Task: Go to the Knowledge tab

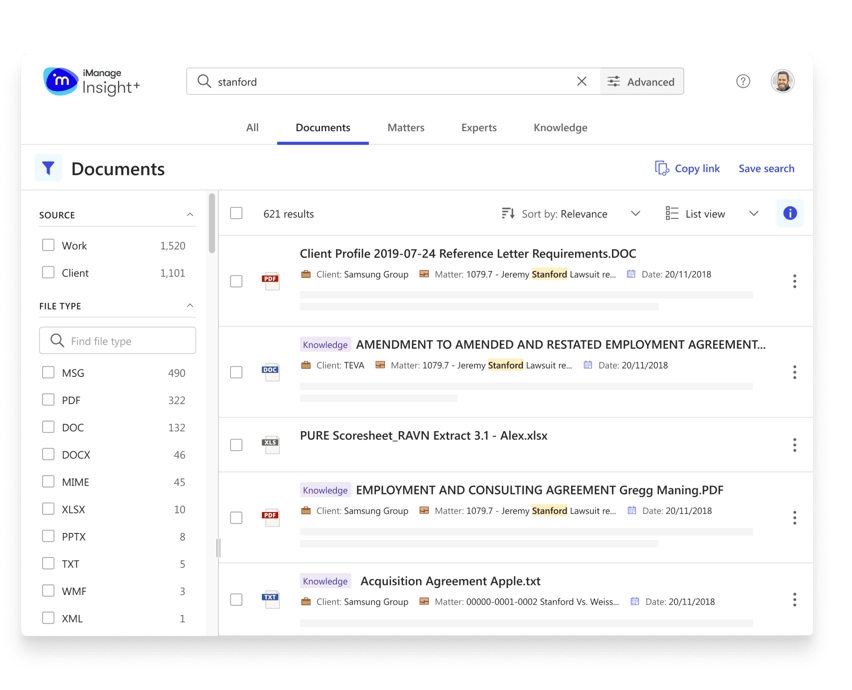Action: coord(560,128)
